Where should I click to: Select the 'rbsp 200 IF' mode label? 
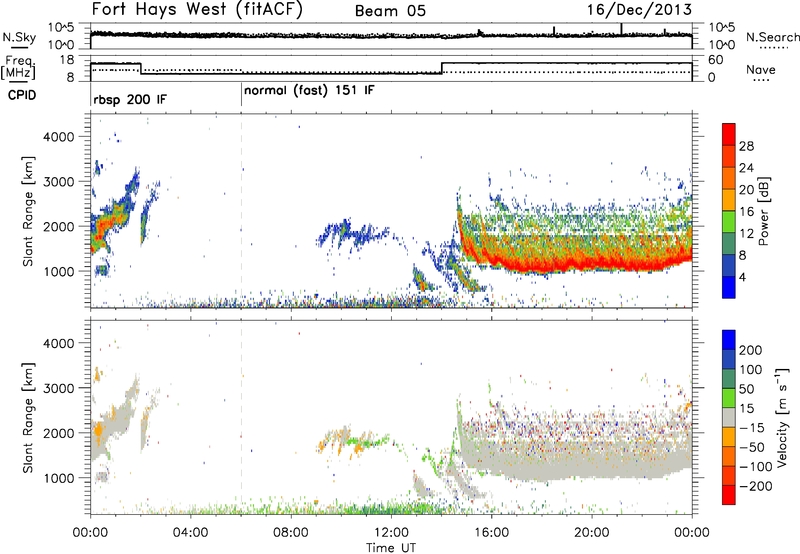tap(130, 99)
